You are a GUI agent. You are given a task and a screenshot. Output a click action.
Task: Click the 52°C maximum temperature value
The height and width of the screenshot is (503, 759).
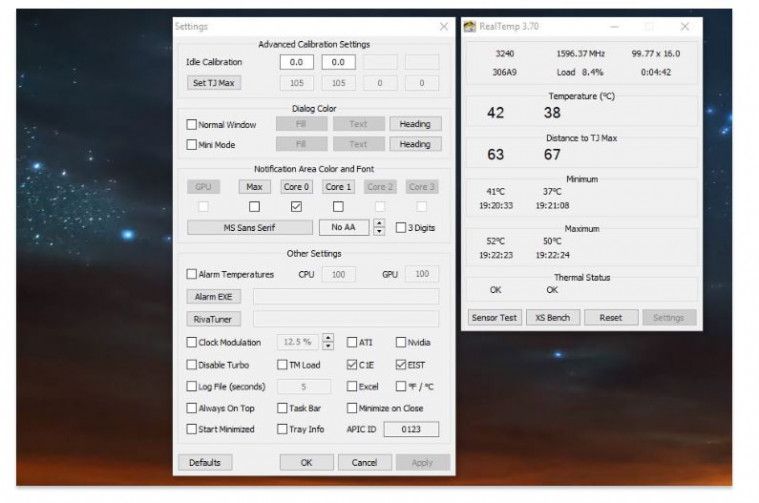(496, 241)
